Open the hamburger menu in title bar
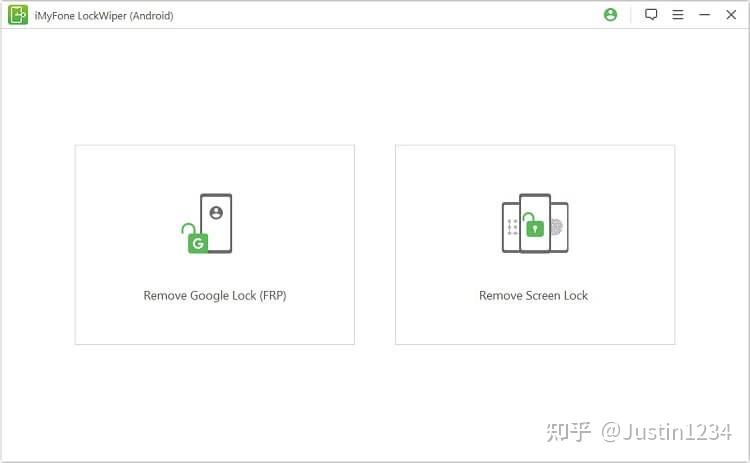750x463 pixels. tap(678, 15)
